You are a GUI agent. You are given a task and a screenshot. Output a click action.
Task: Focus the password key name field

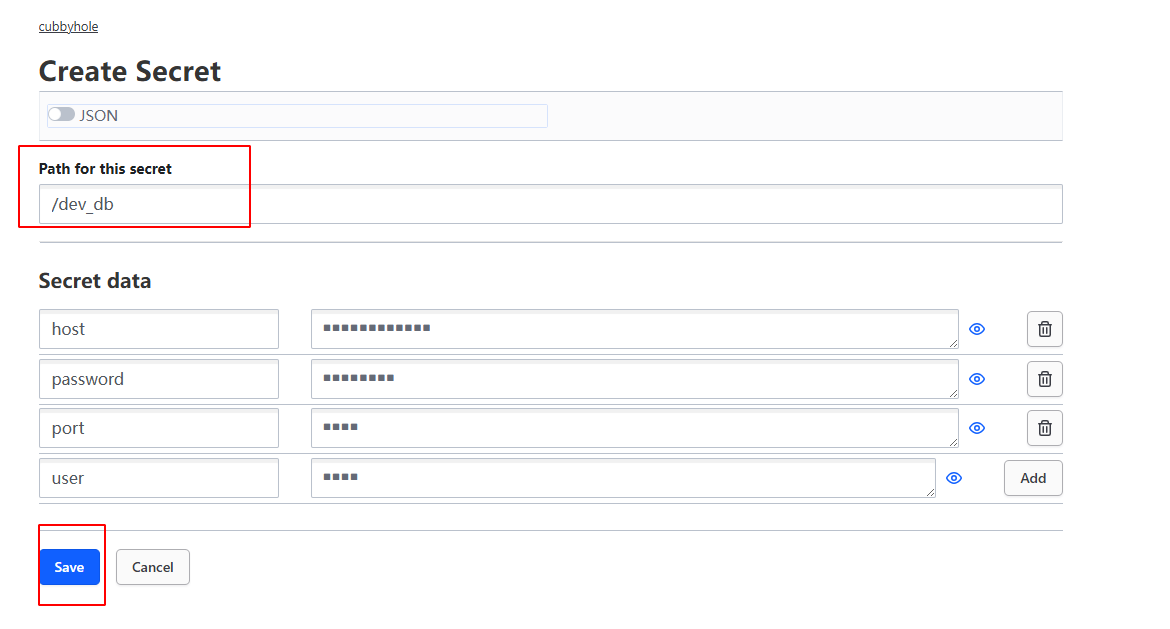[x=158, y=379]
